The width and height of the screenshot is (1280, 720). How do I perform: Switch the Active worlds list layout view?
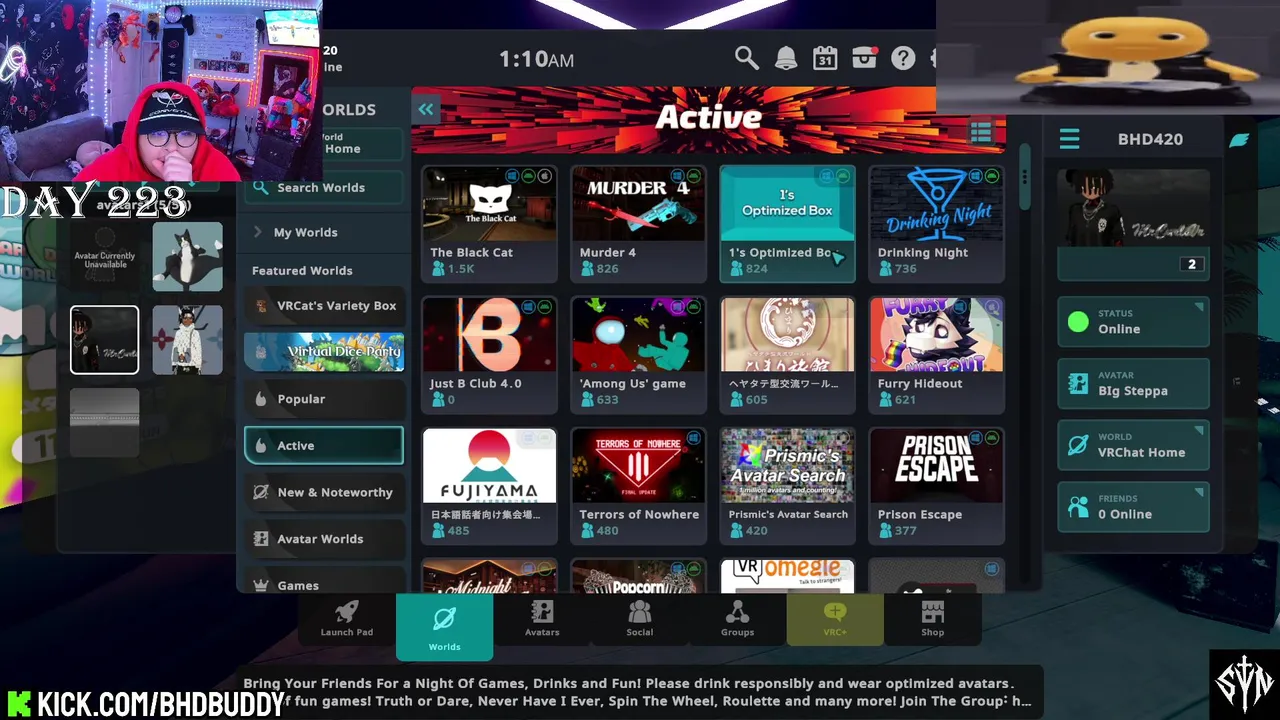[x=981, y=133]
